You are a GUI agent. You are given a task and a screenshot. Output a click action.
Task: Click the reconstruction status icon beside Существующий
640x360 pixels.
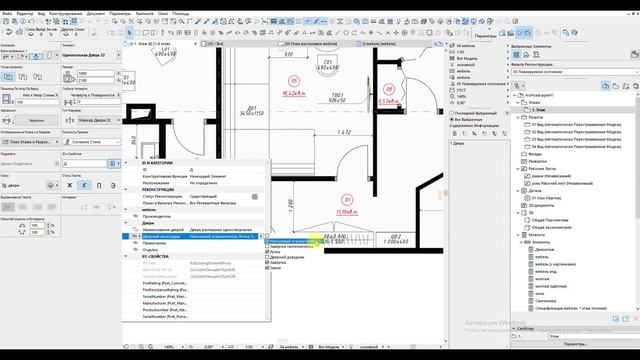coord(255,196)
